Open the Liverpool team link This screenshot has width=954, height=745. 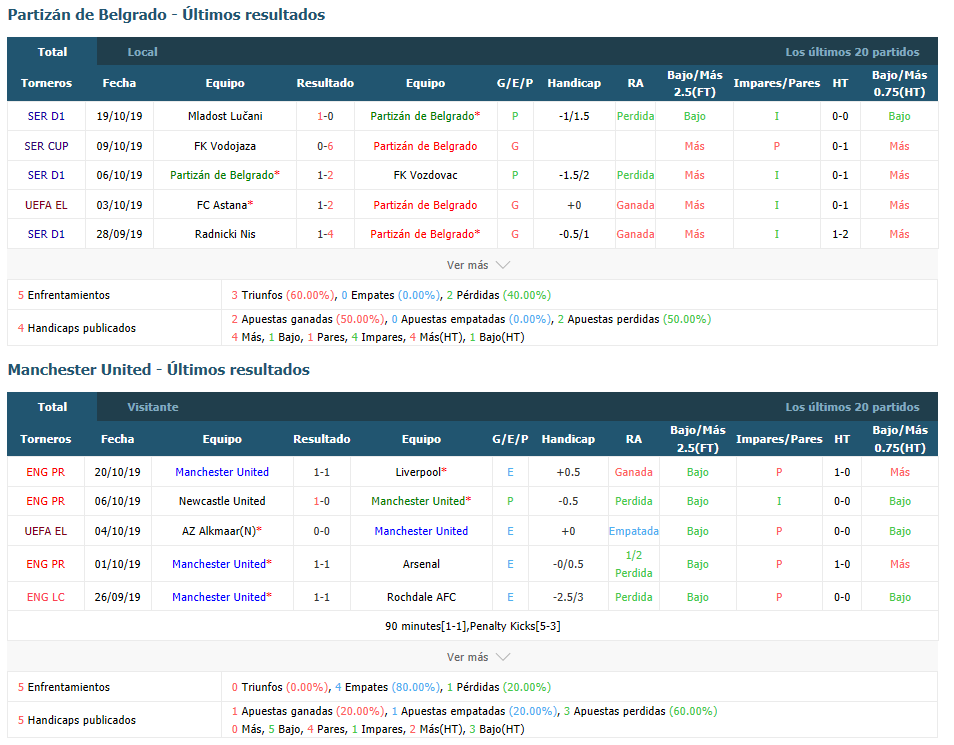point(421,472)
